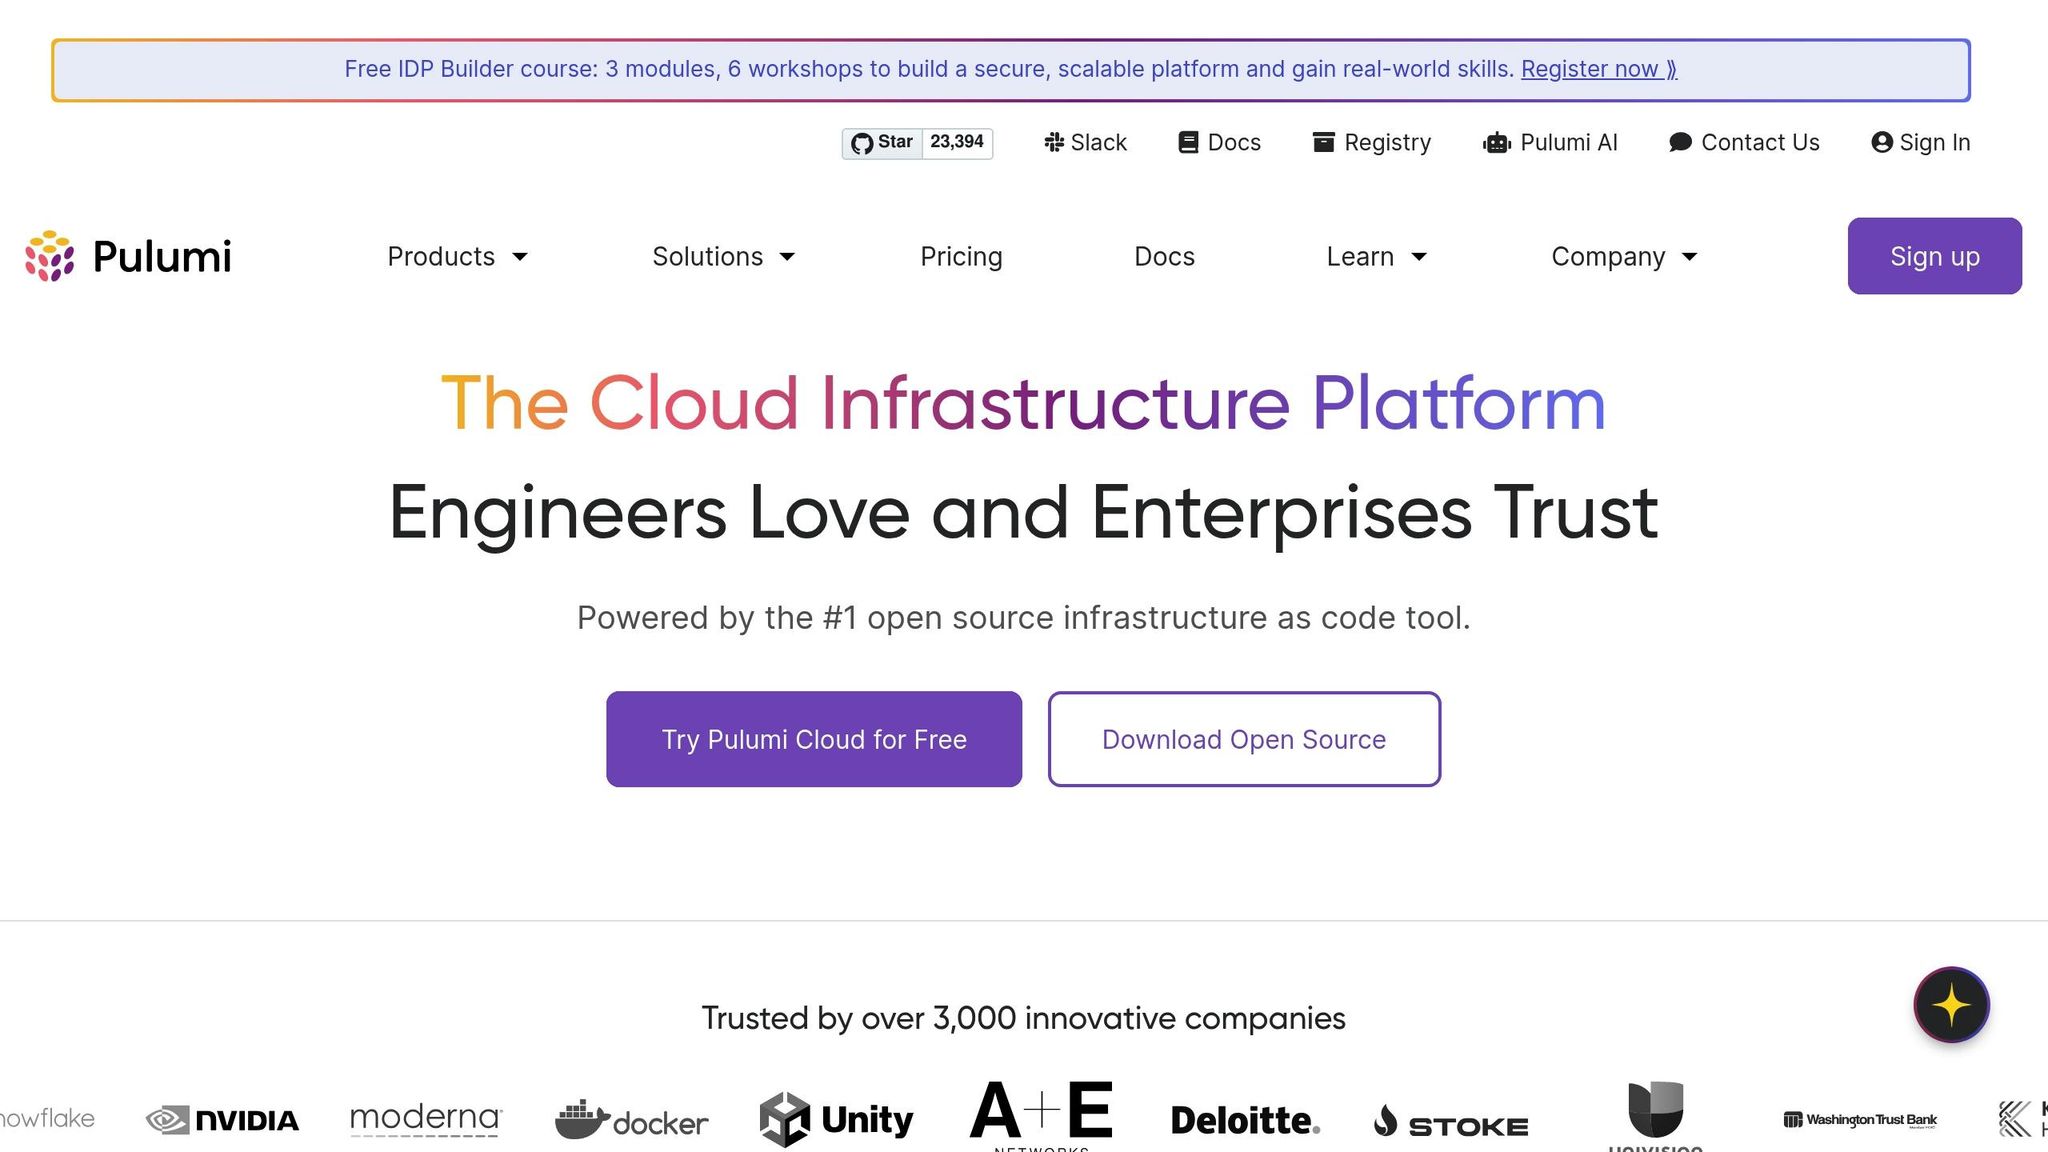
Task: Expand the Learn dropdown menu
Action: click(x=1376, y=257)
